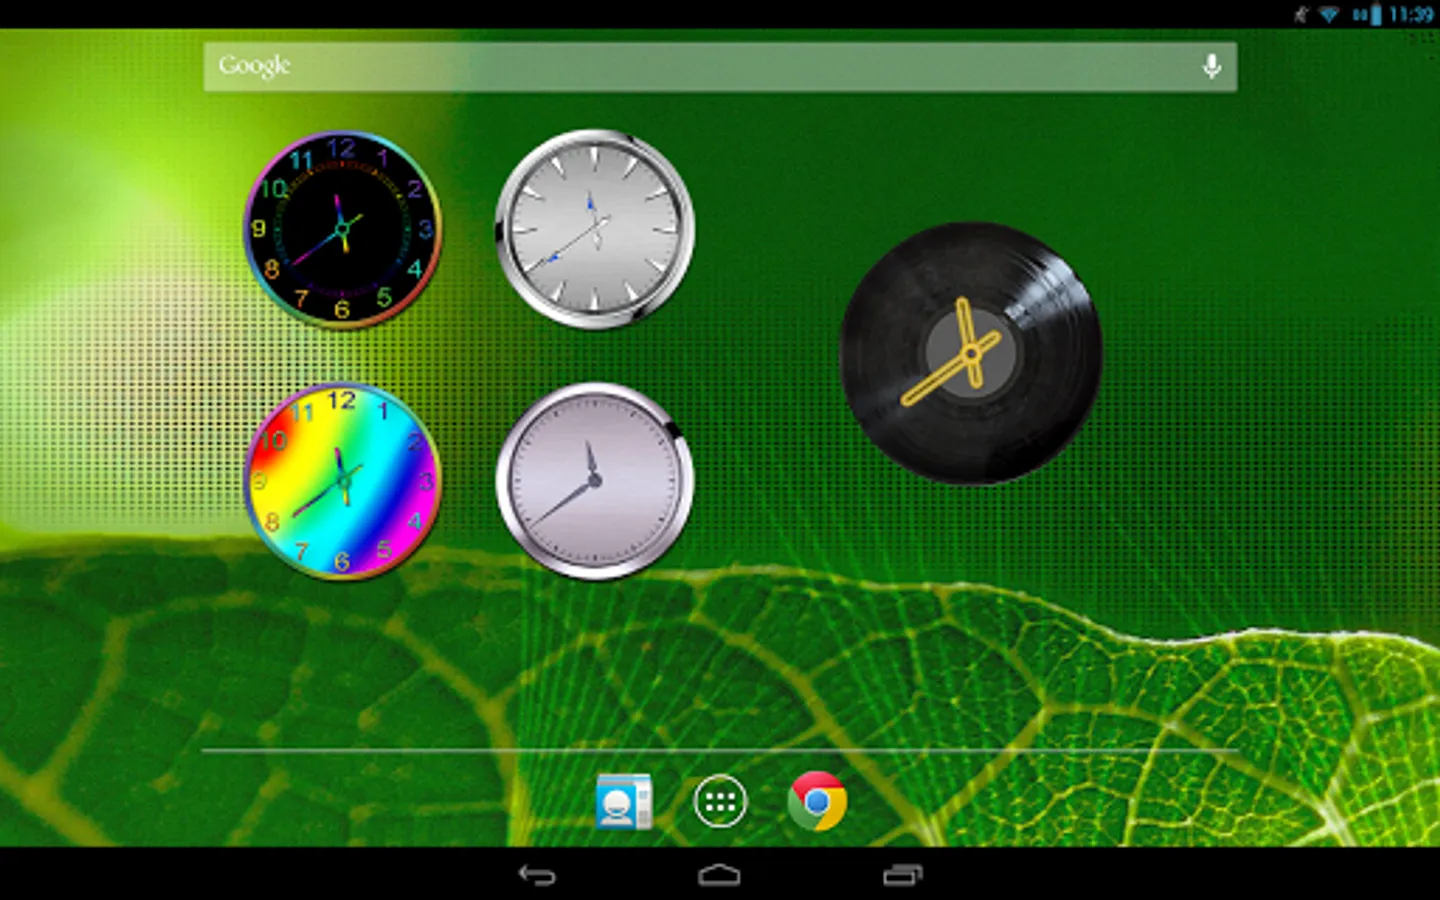Open the Recent apps overview
Image resolution: width=1440 pixels, height=900 pixels.
click(902, 875)
